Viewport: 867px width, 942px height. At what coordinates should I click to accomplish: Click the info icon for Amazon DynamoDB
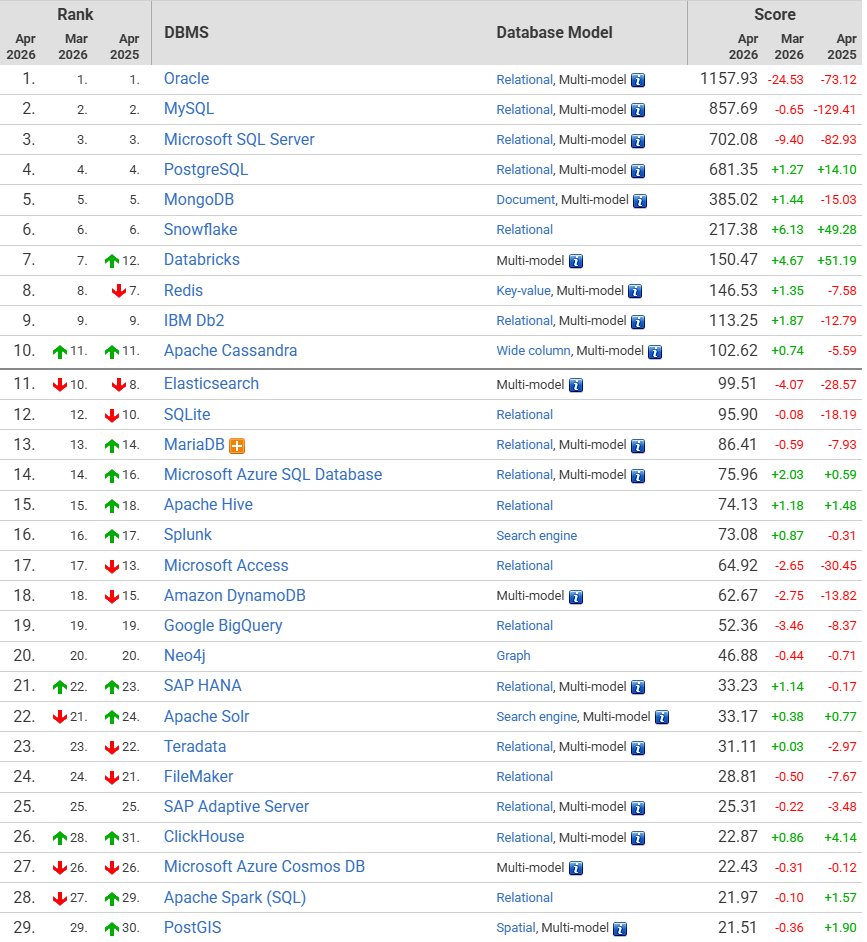(576, 597)
